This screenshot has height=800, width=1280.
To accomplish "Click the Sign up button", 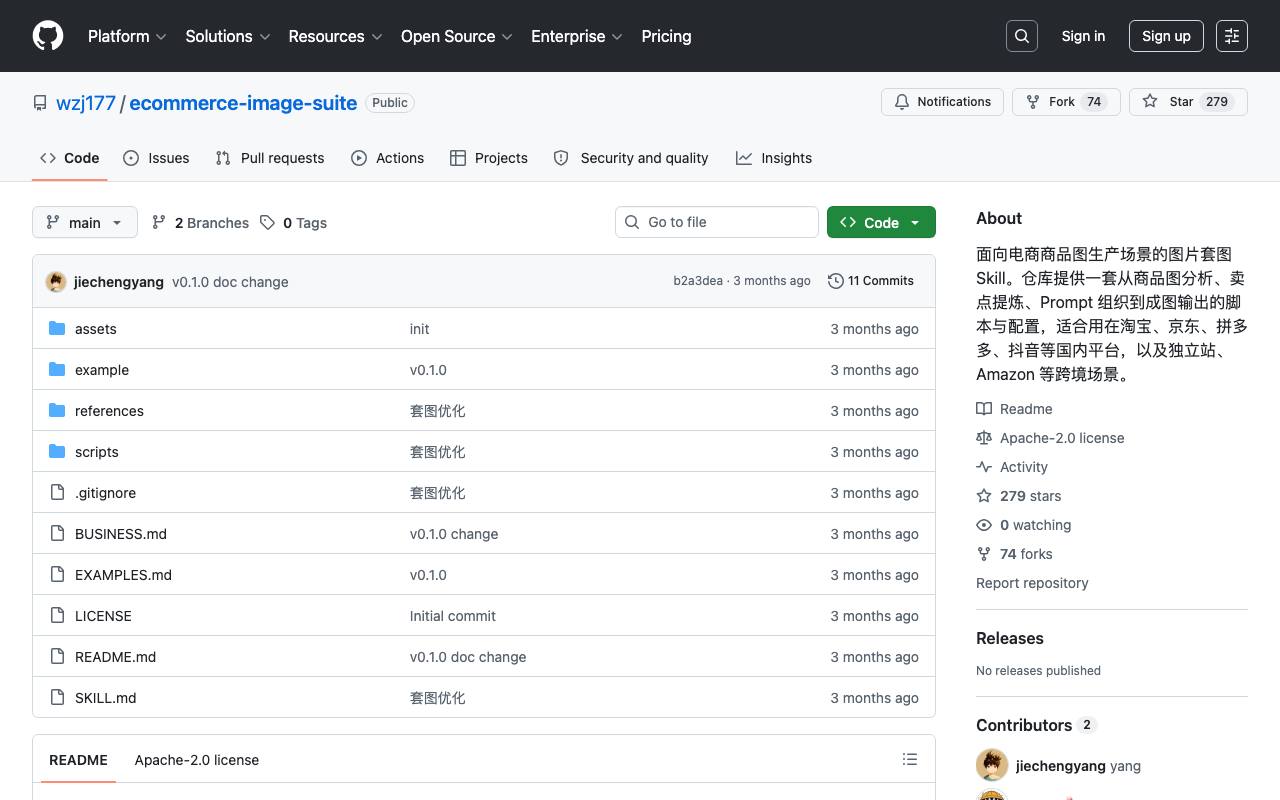I will click(x=1166, y=36).
